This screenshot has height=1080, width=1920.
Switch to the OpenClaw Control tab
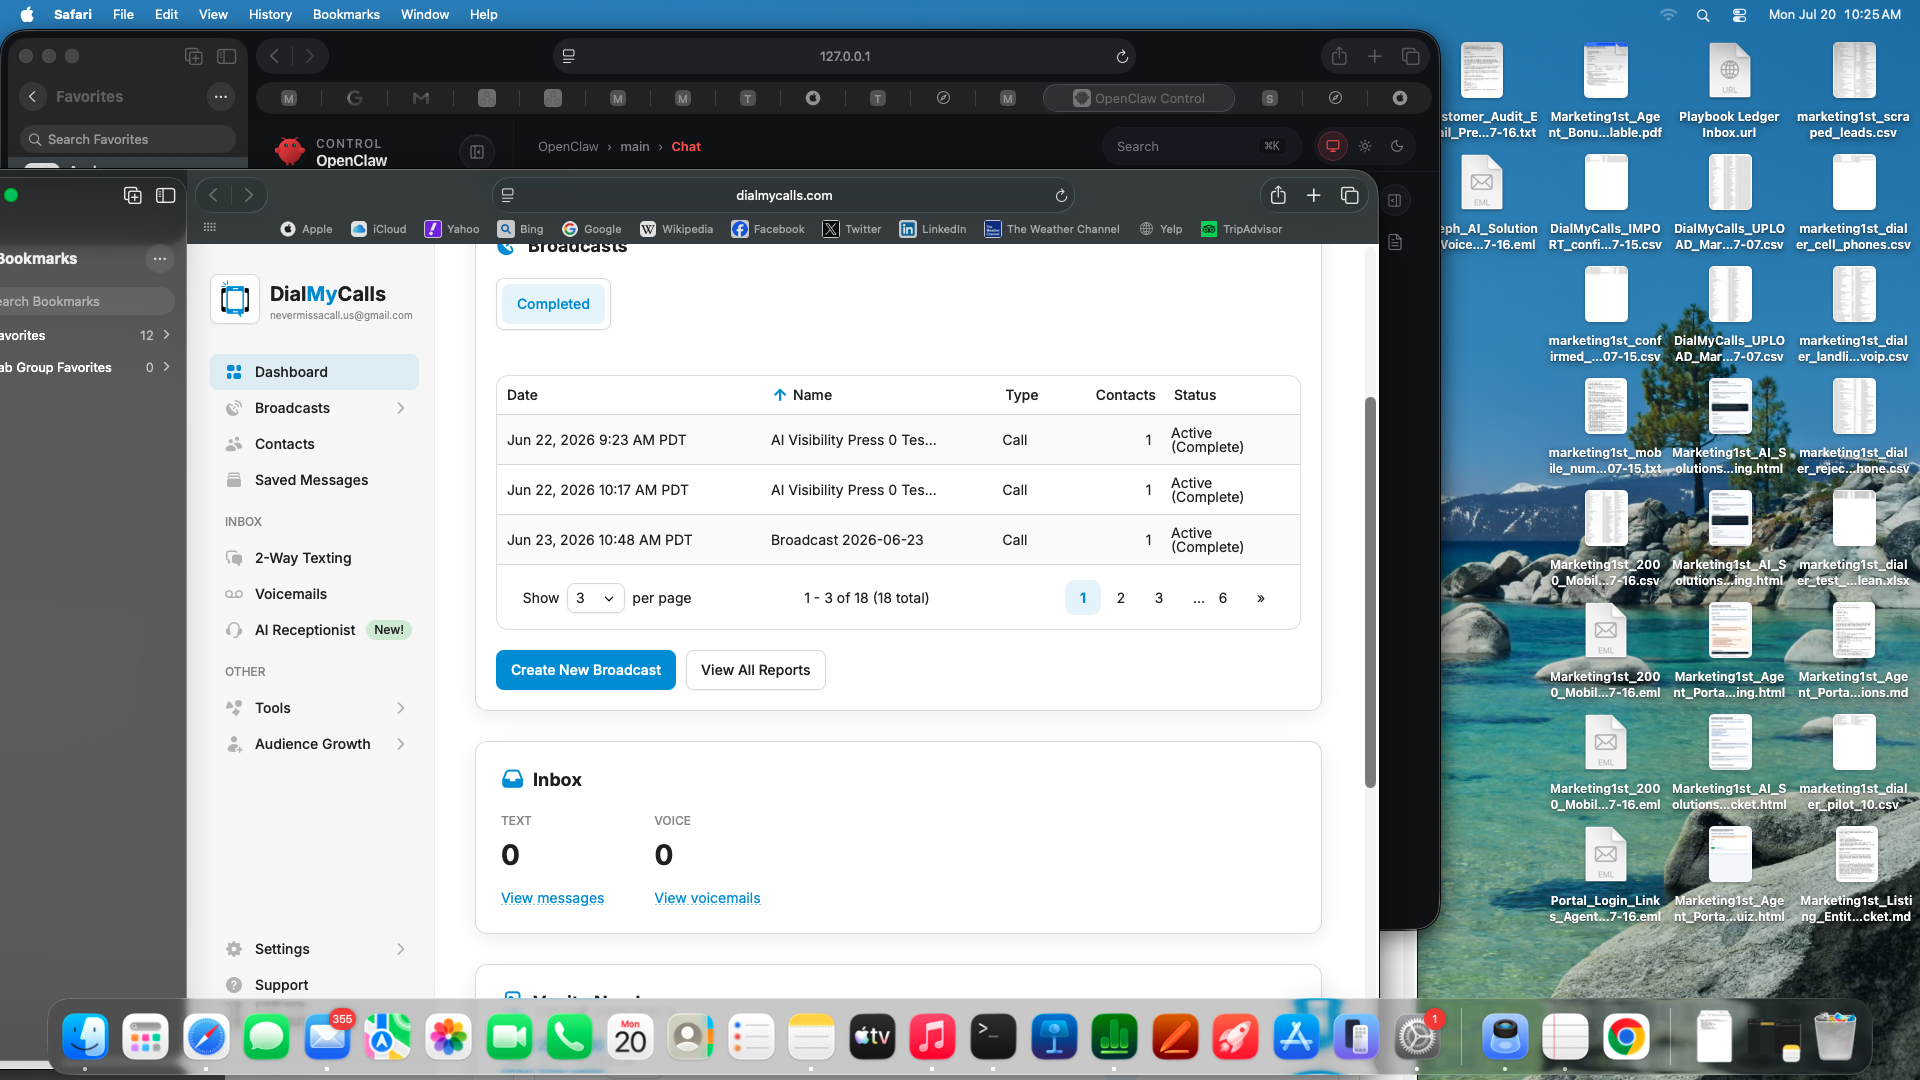(1138, 98)
